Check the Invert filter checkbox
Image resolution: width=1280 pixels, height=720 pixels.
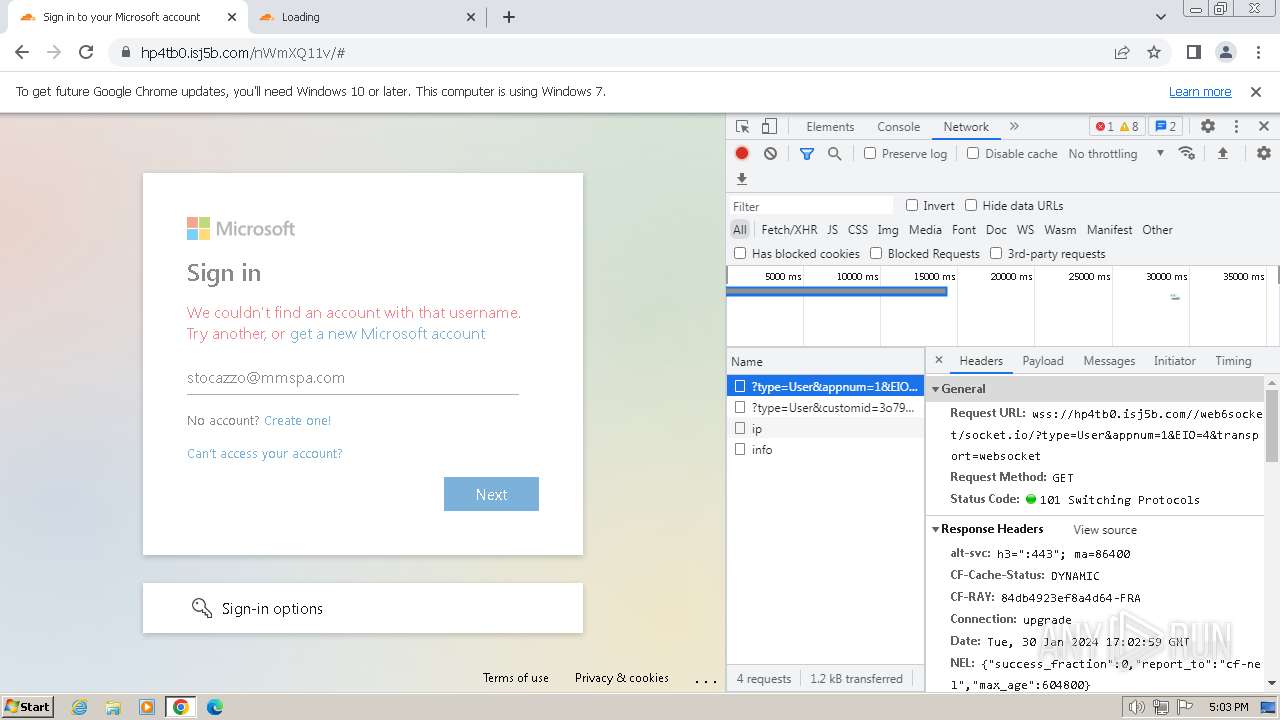pos(912,205)
